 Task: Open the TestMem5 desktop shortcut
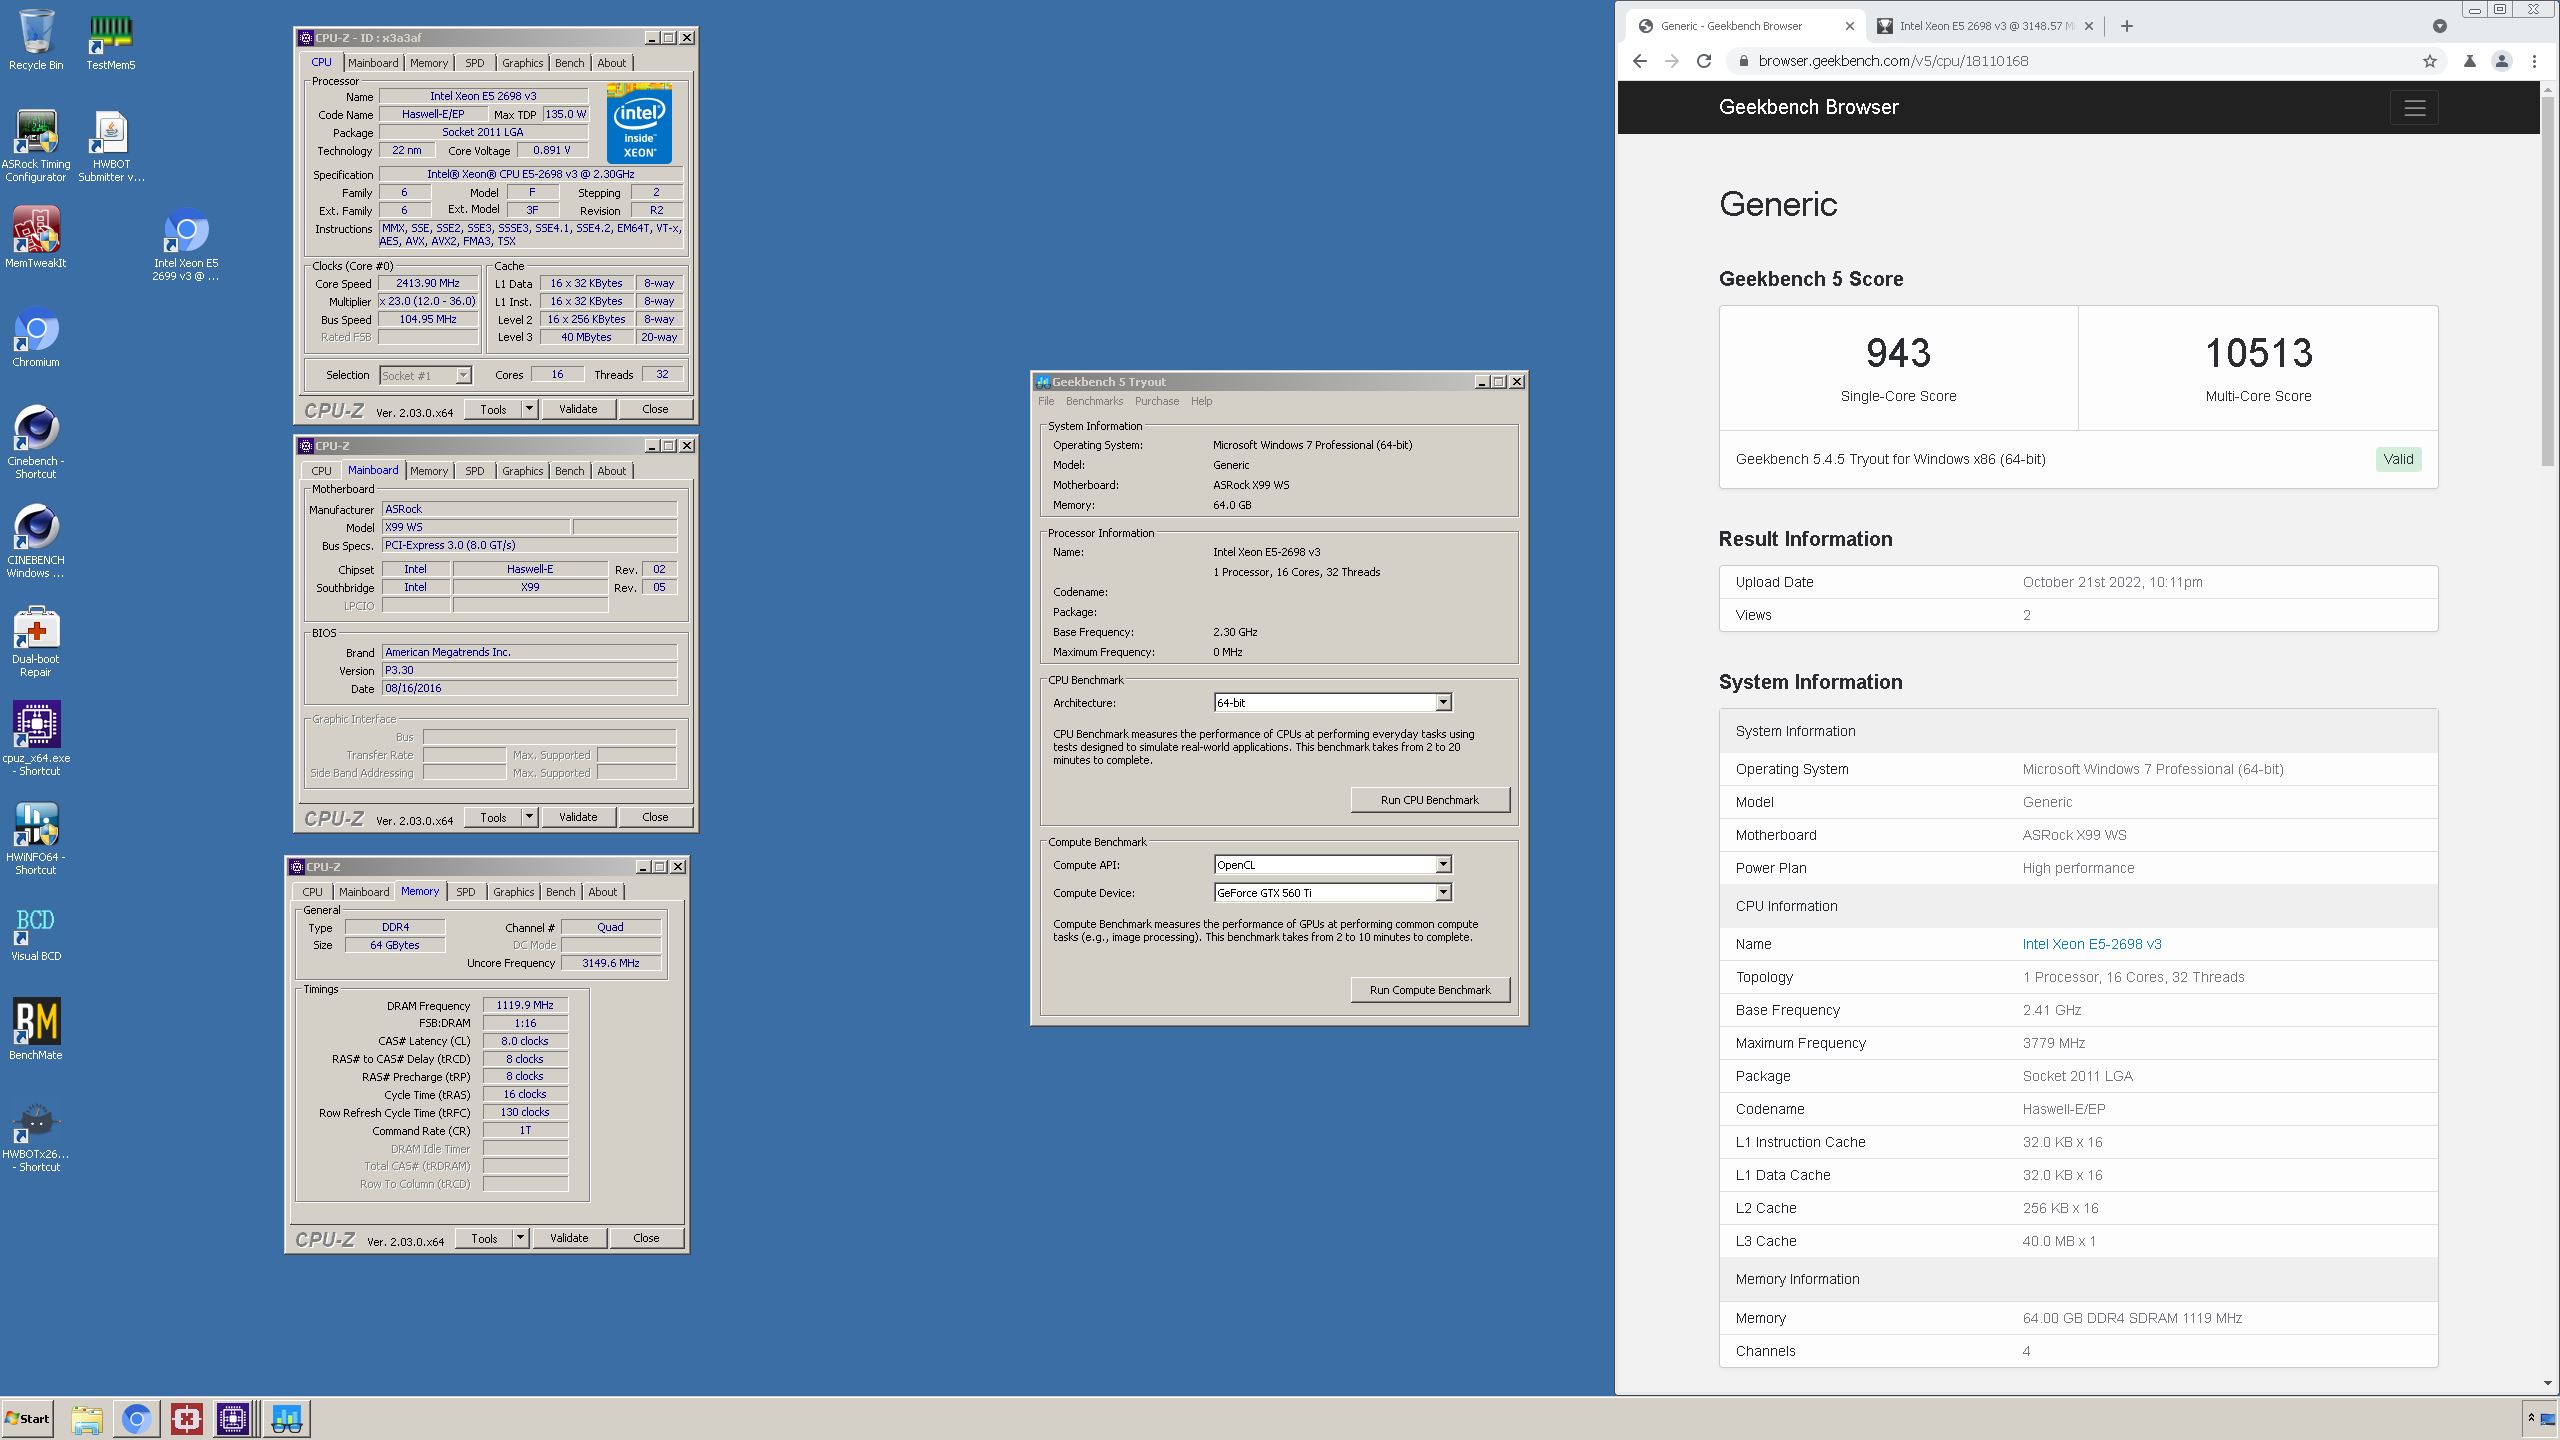pyautogui.click(x=111, y=40)
